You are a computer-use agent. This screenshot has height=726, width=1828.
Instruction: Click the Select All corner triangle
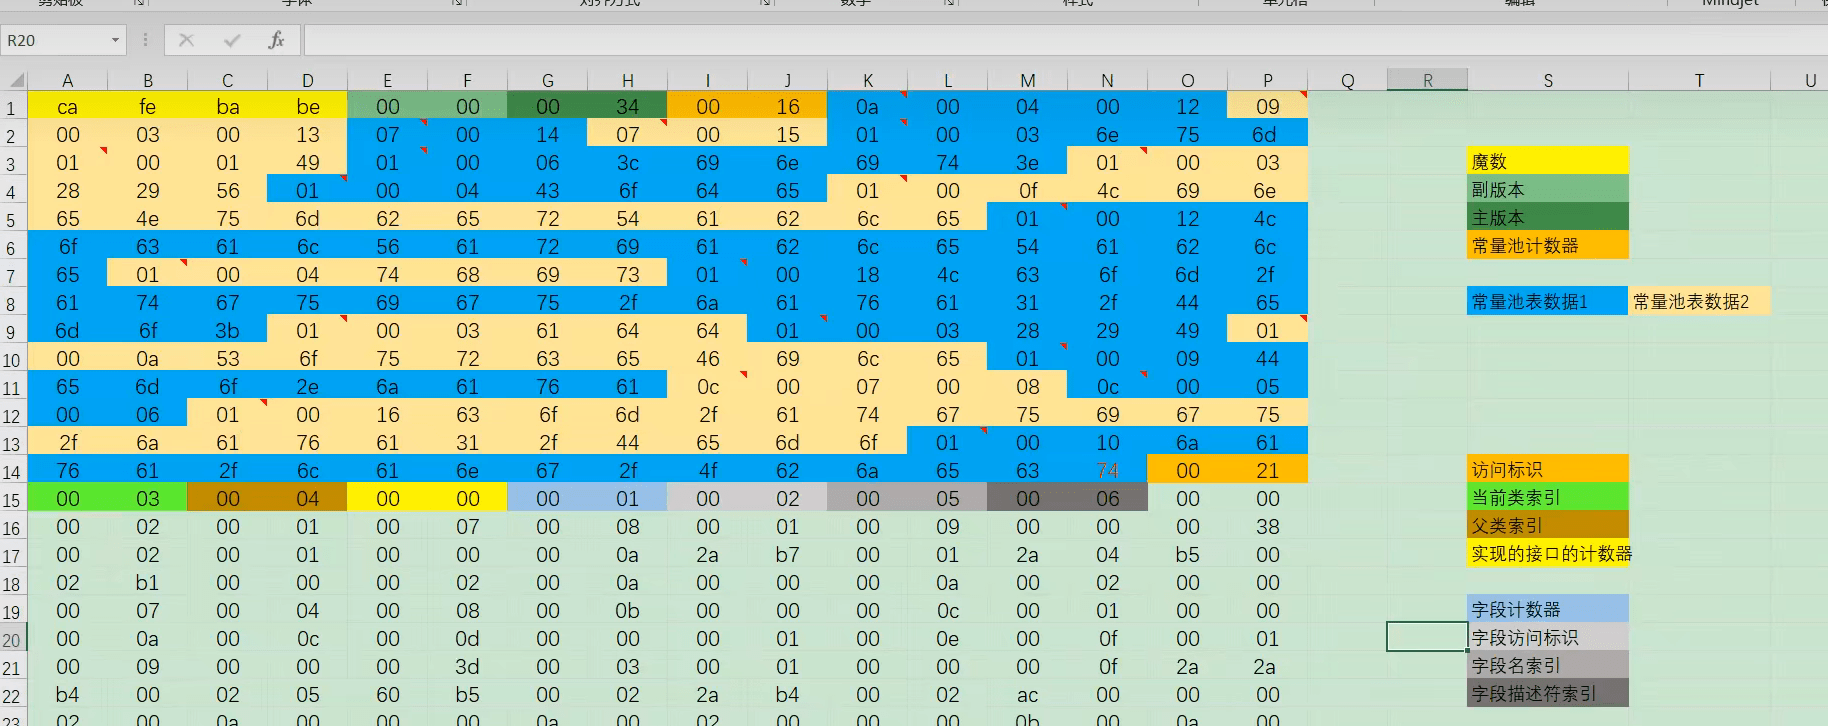pos(15,80)
